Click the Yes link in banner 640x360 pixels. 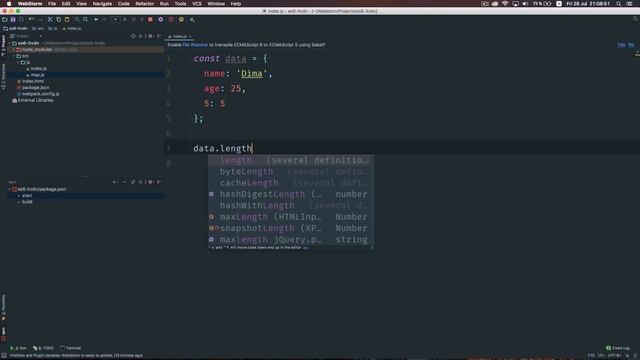tap(621, 45)
